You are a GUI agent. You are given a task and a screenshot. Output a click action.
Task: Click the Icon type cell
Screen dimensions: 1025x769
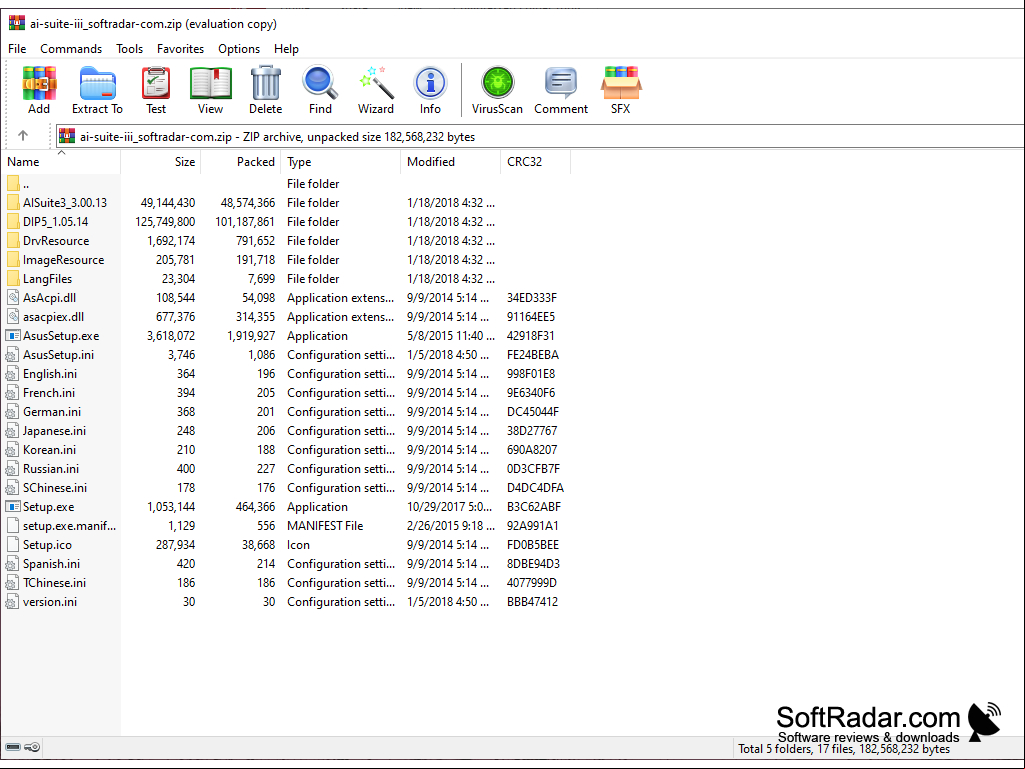tap(298, 545)
